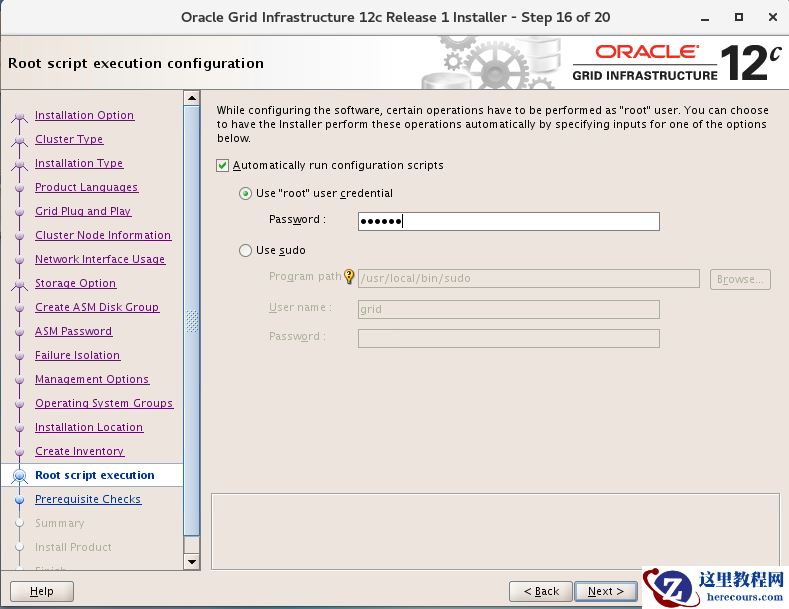Open Failure Isolation step link

[77, 355]
